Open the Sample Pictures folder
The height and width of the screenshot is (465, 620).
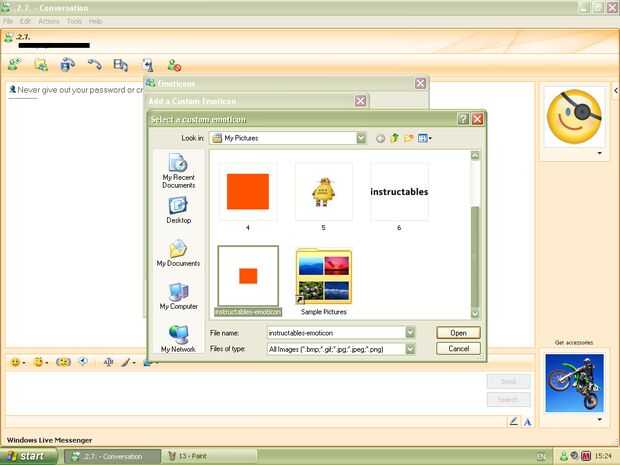click(x=323, y=281)
